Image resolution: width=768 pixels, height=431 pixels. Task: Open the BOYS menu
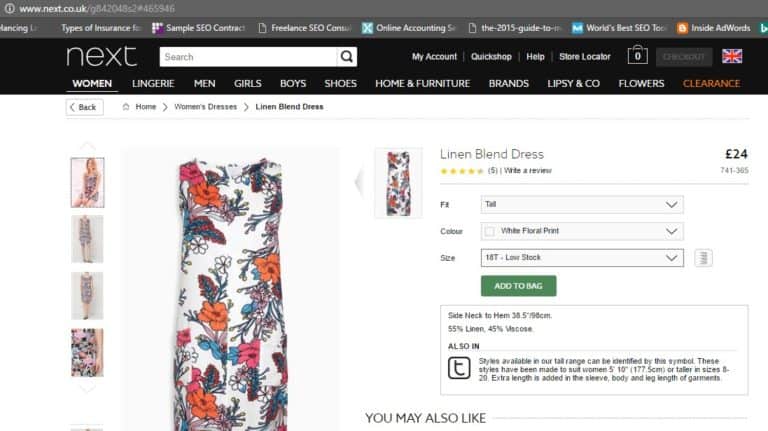tap(293, 83)
